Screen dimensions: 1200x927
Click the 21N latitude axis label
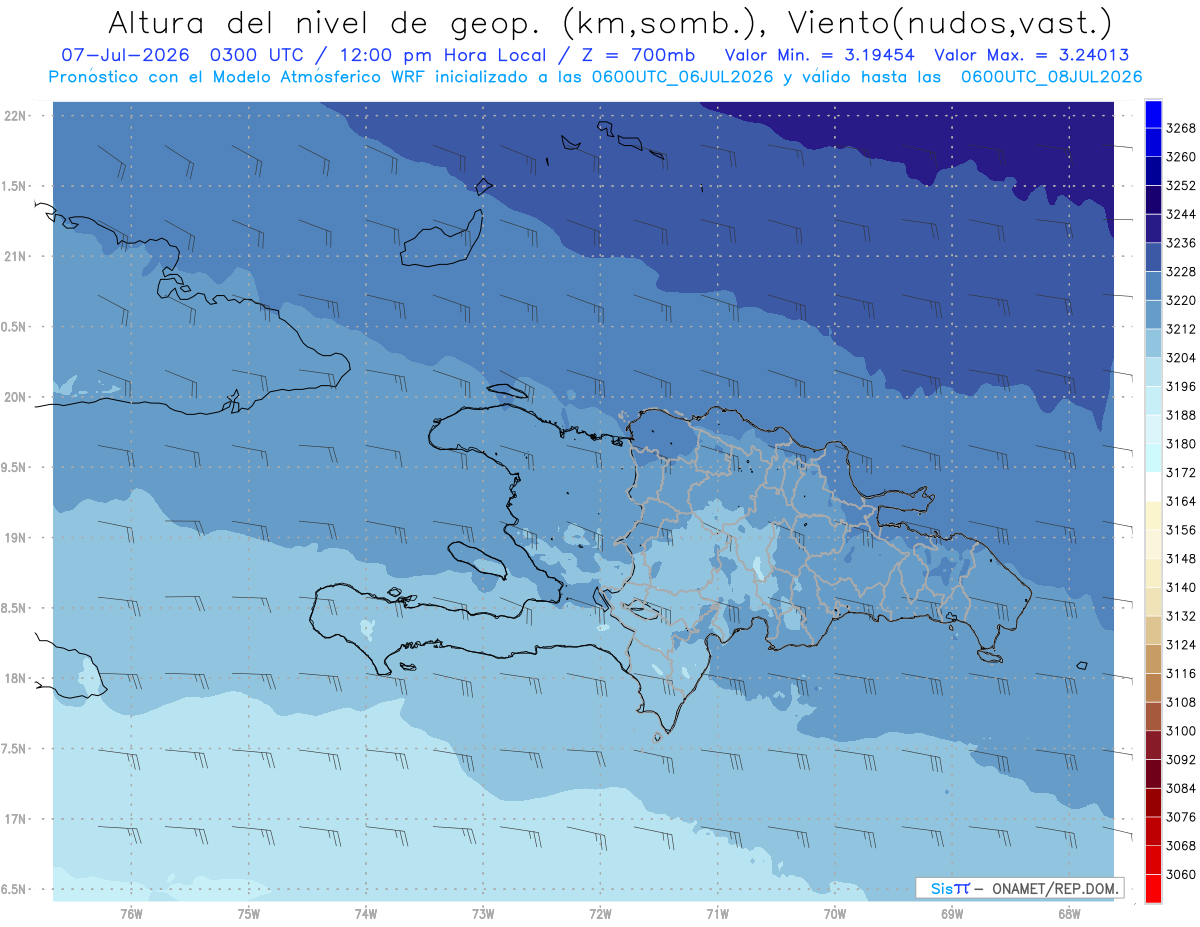[x=16, y=256]
